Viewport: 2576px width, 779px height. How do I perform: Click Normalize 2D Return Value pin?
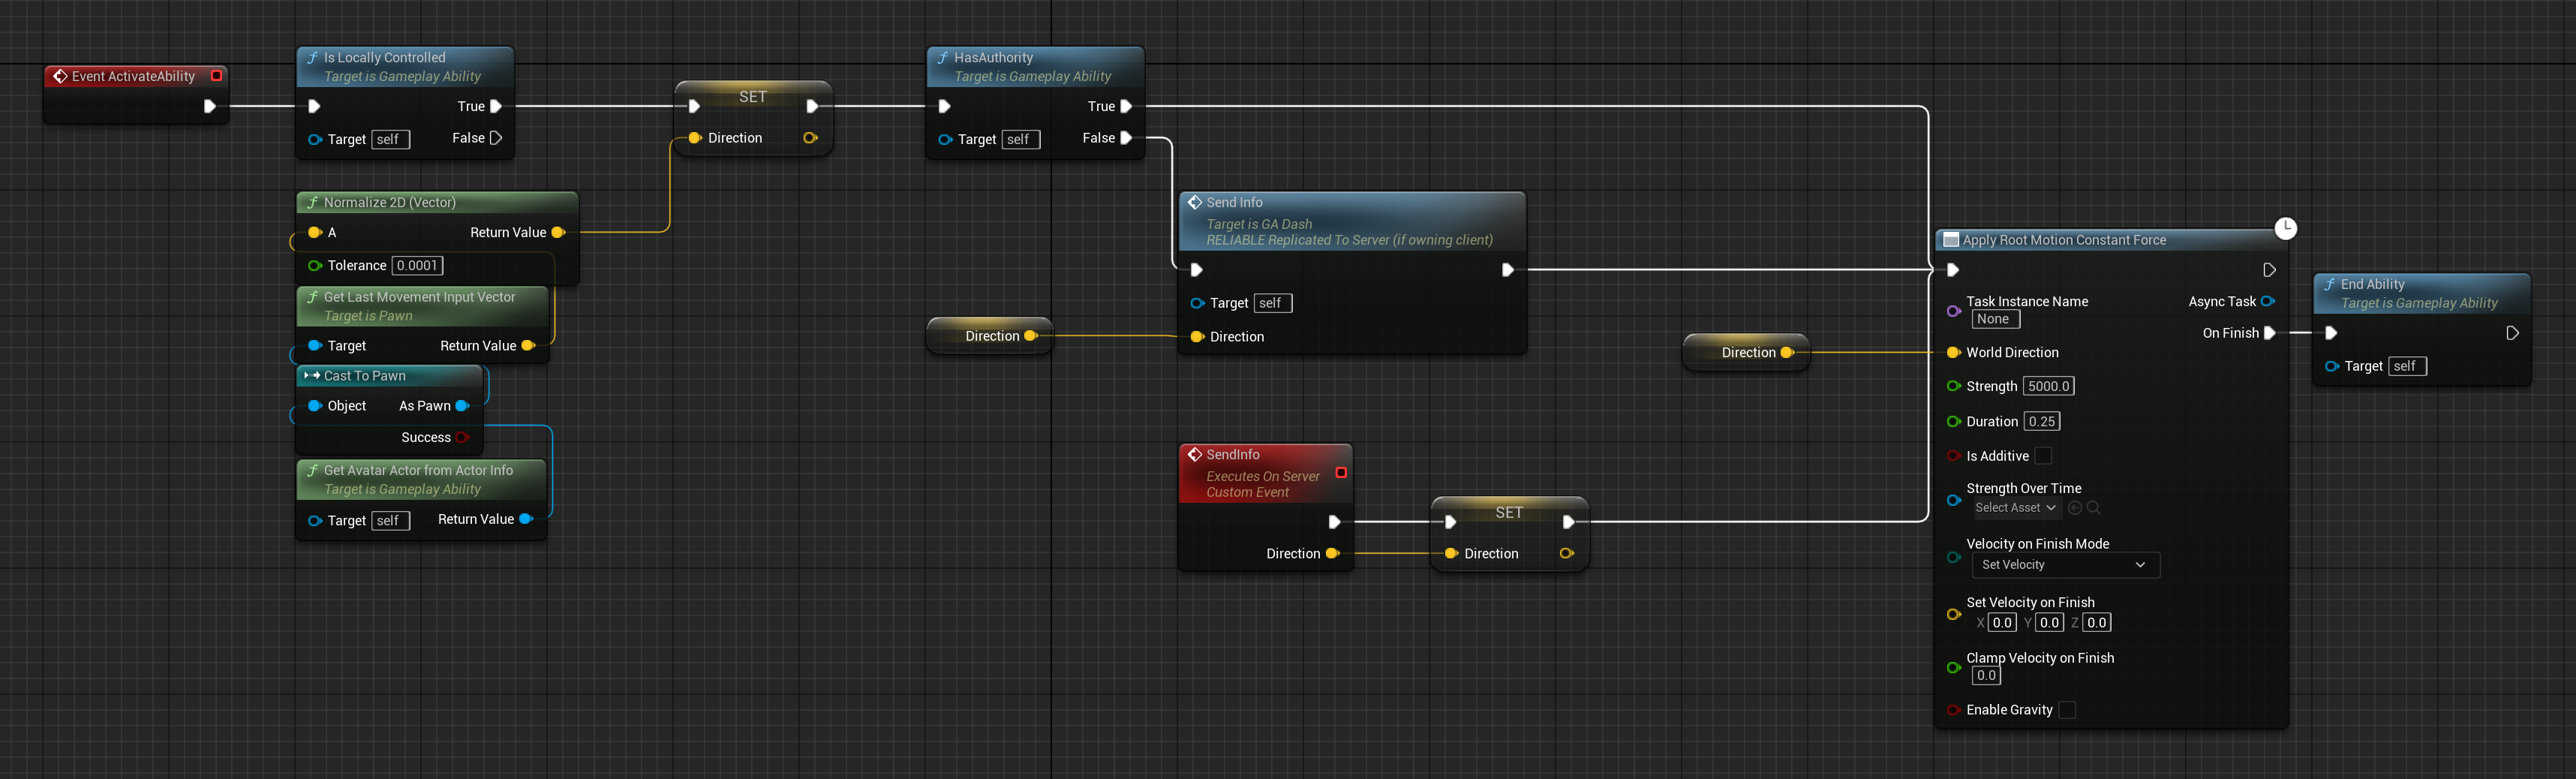click(558, 232)
